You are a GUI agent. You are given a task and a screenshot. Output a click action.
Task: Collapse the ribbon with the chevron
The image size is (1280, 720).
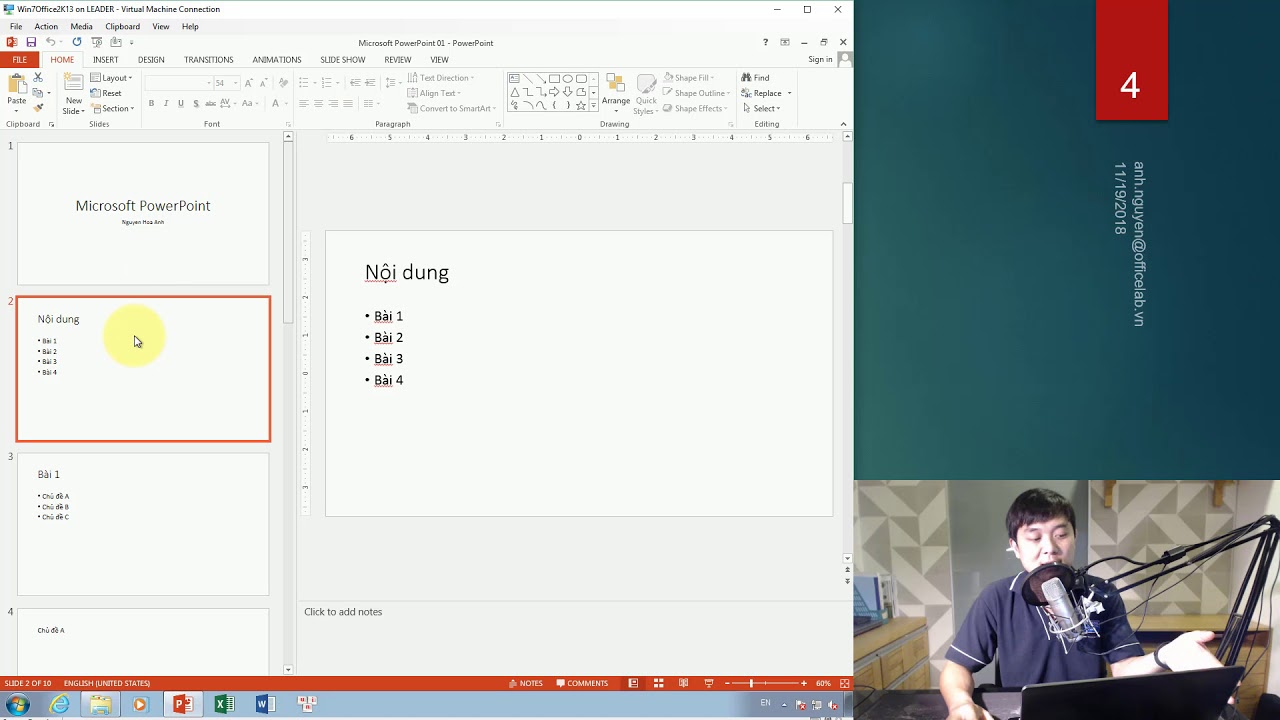[843, 124]
